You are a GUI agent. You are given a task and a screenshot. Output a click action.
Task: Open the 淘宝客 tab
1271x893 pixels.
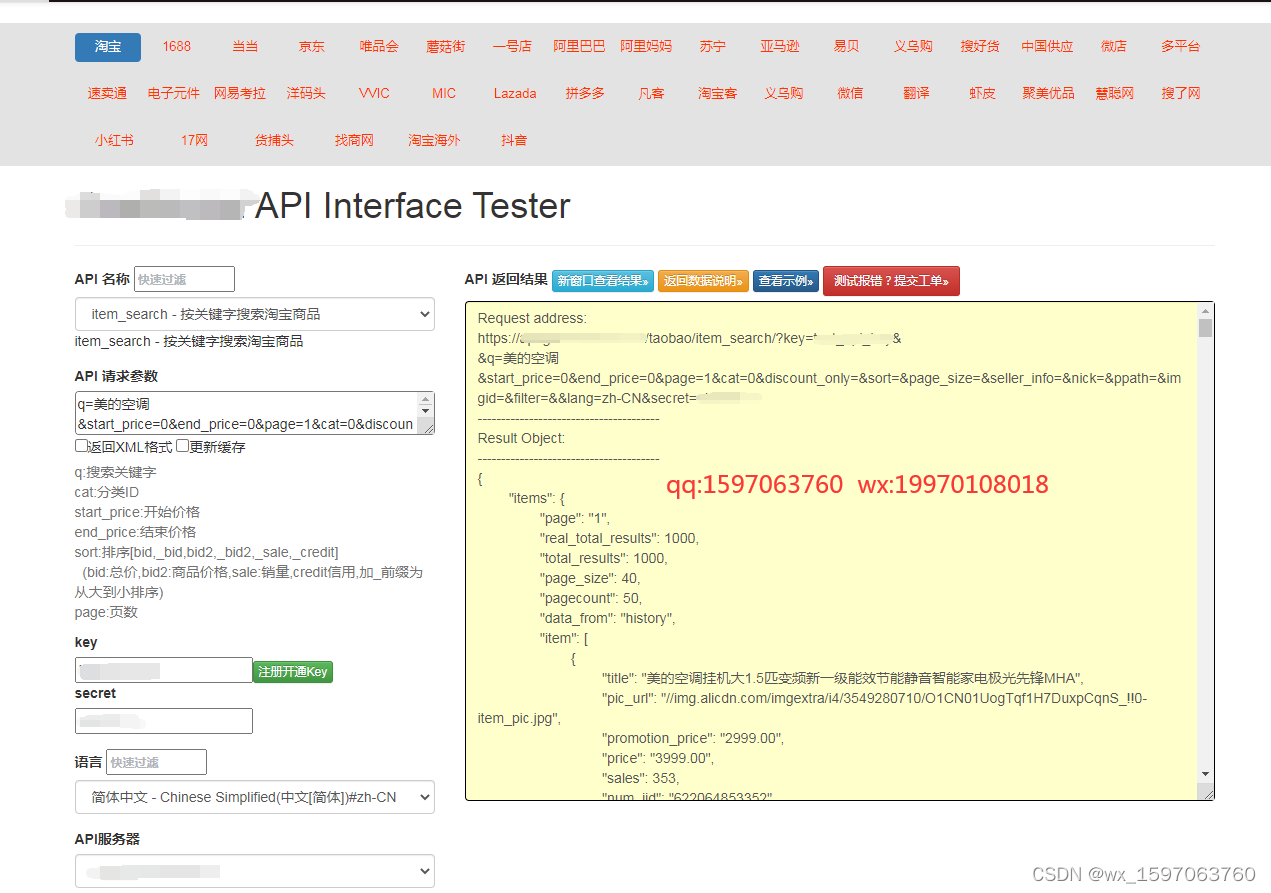[x=718, y=94]
